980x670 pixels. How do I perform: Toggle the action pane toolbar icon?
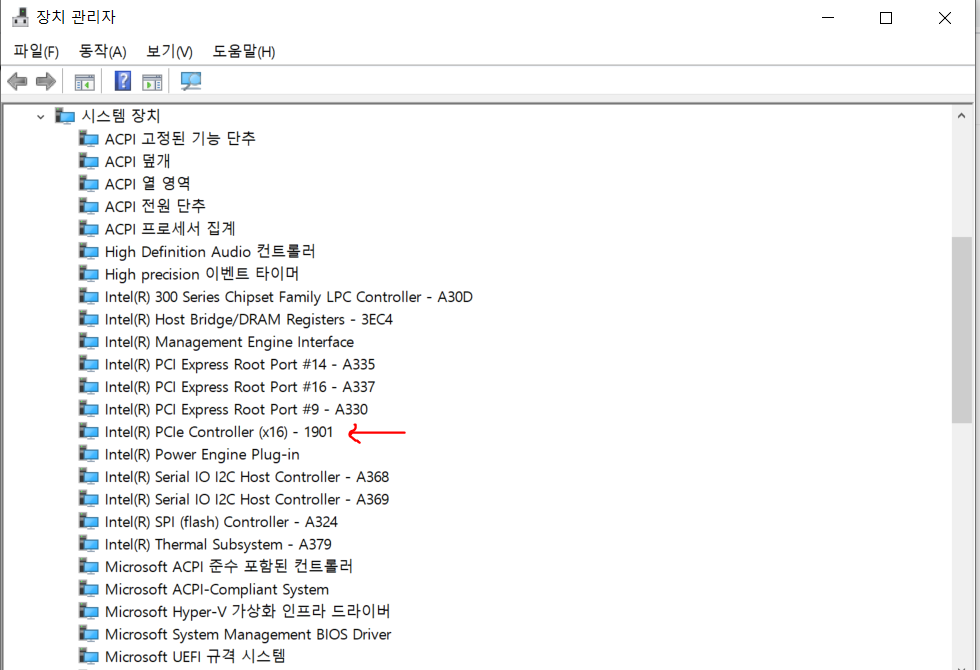pyautogui.click(x=152, y=82)
